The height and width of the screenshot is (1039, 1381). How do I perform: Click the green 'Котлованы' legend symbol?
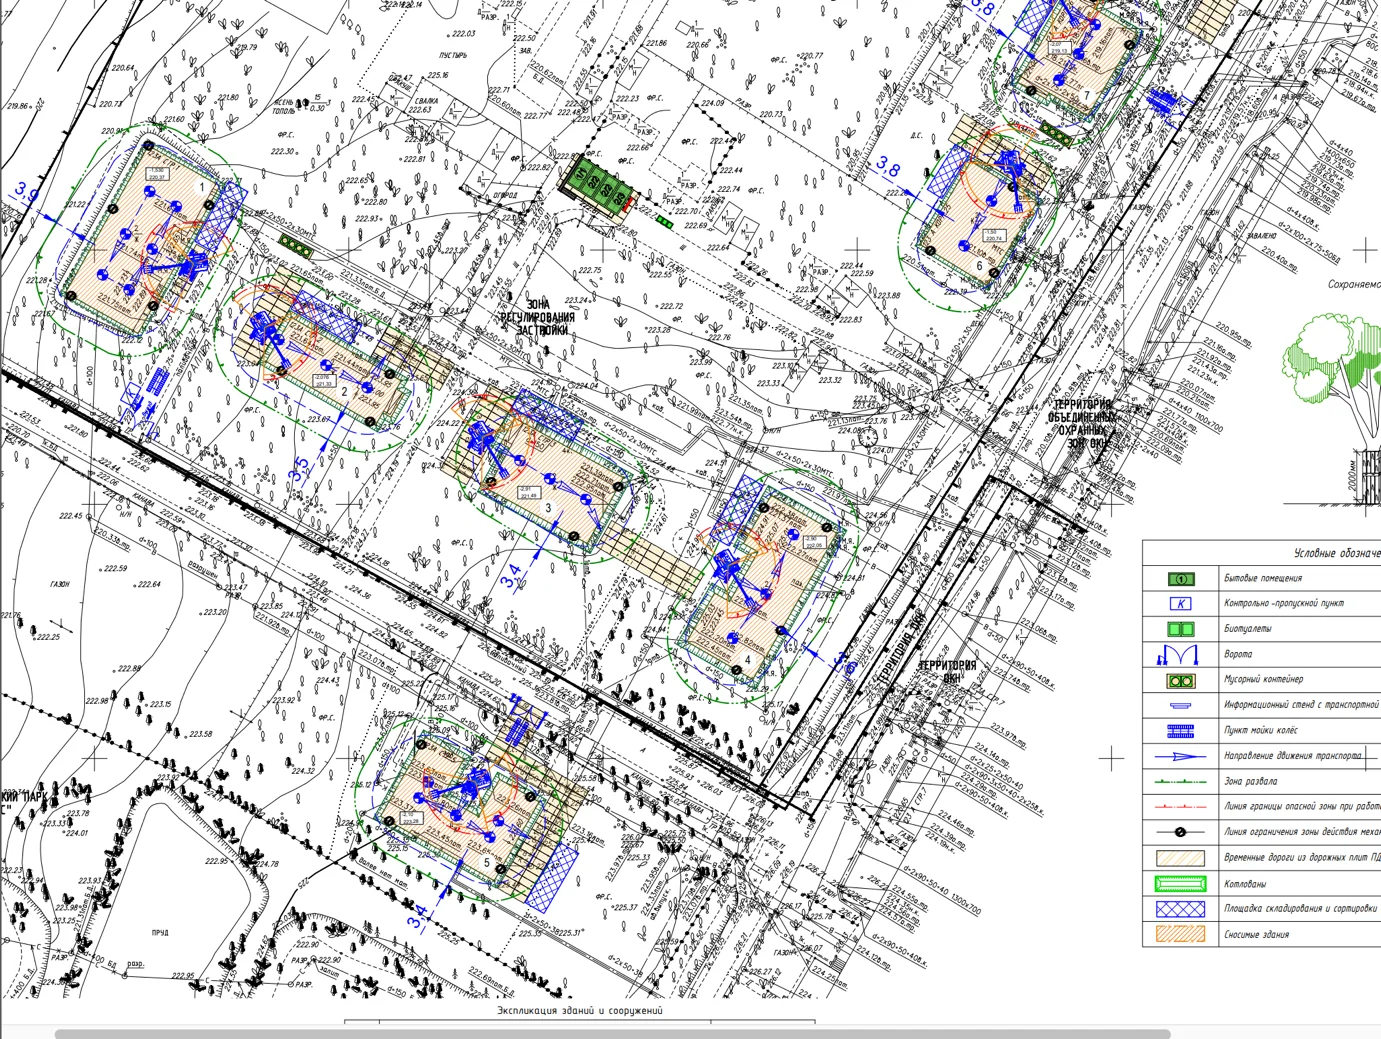(1181, 884)
